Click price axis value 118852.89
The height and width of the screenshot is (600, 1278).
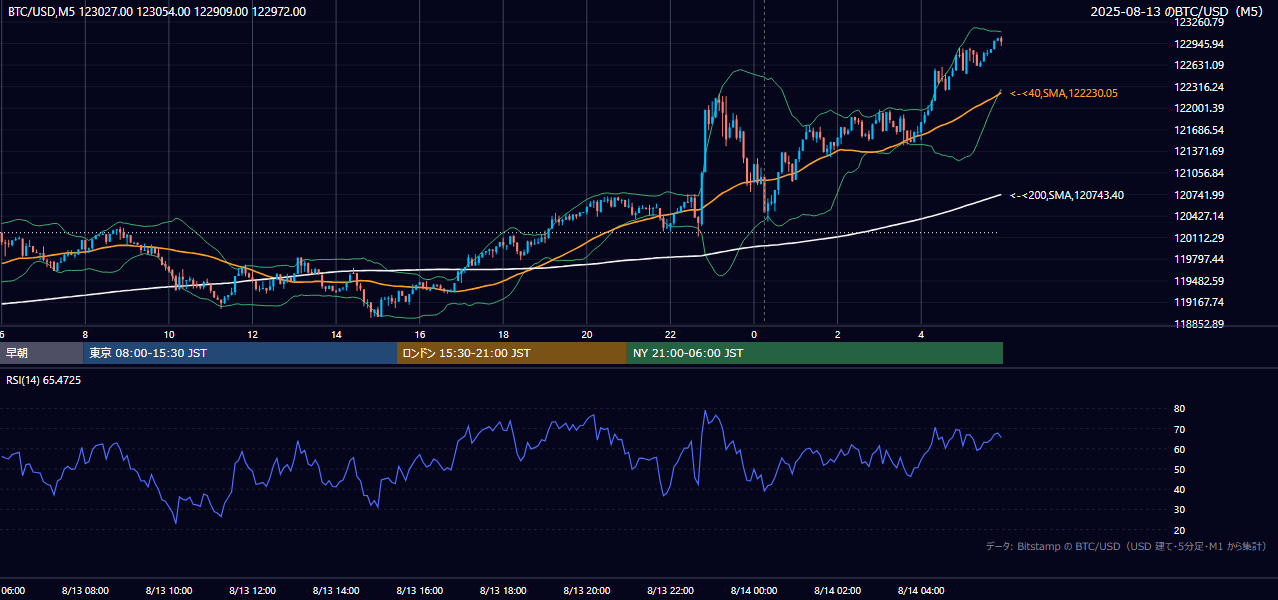pos(1201,324)
